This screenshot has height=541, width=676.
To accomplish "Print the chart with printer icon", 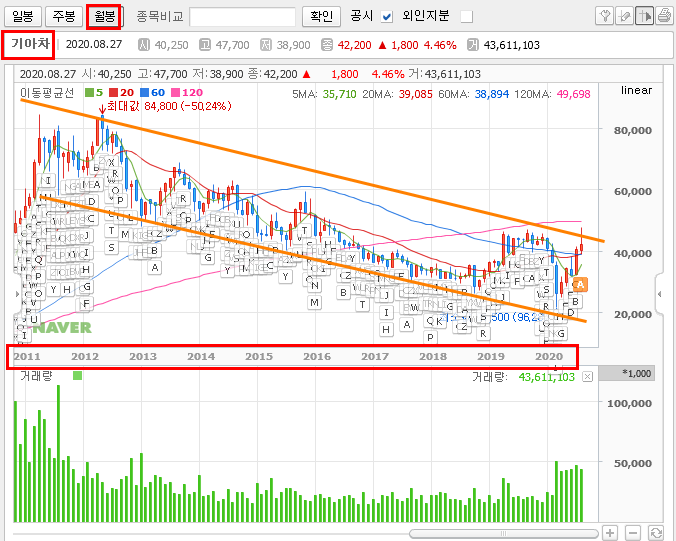I will point(664,16).
